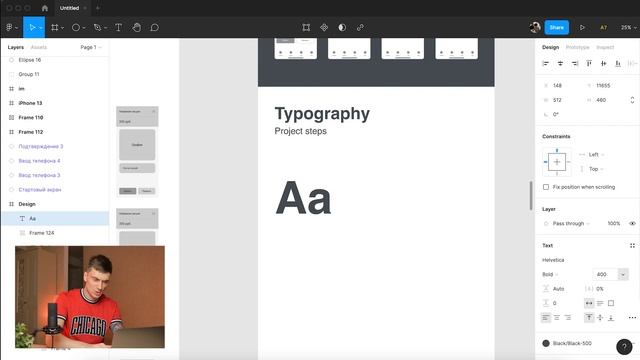
Task: Click the 100% layer opacity field
Action: click(613, 223)
